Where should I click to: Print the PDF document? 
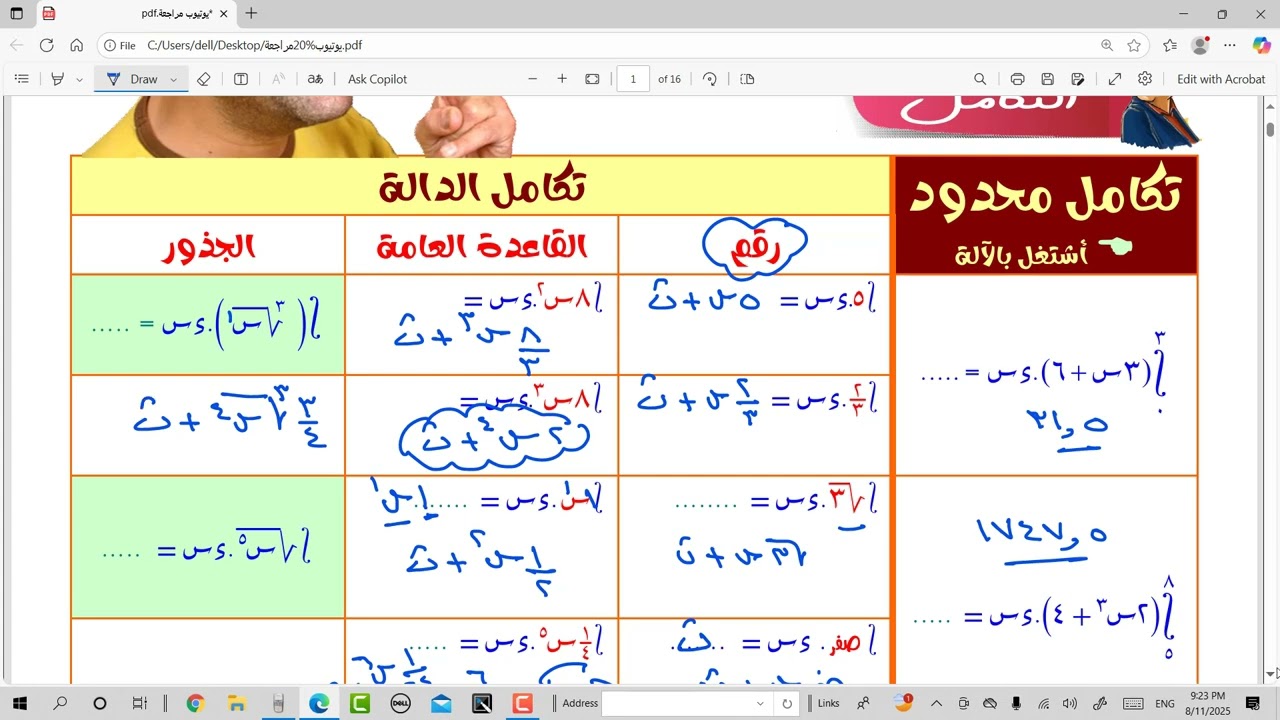pyautogui.click(x=1017, y=79)
